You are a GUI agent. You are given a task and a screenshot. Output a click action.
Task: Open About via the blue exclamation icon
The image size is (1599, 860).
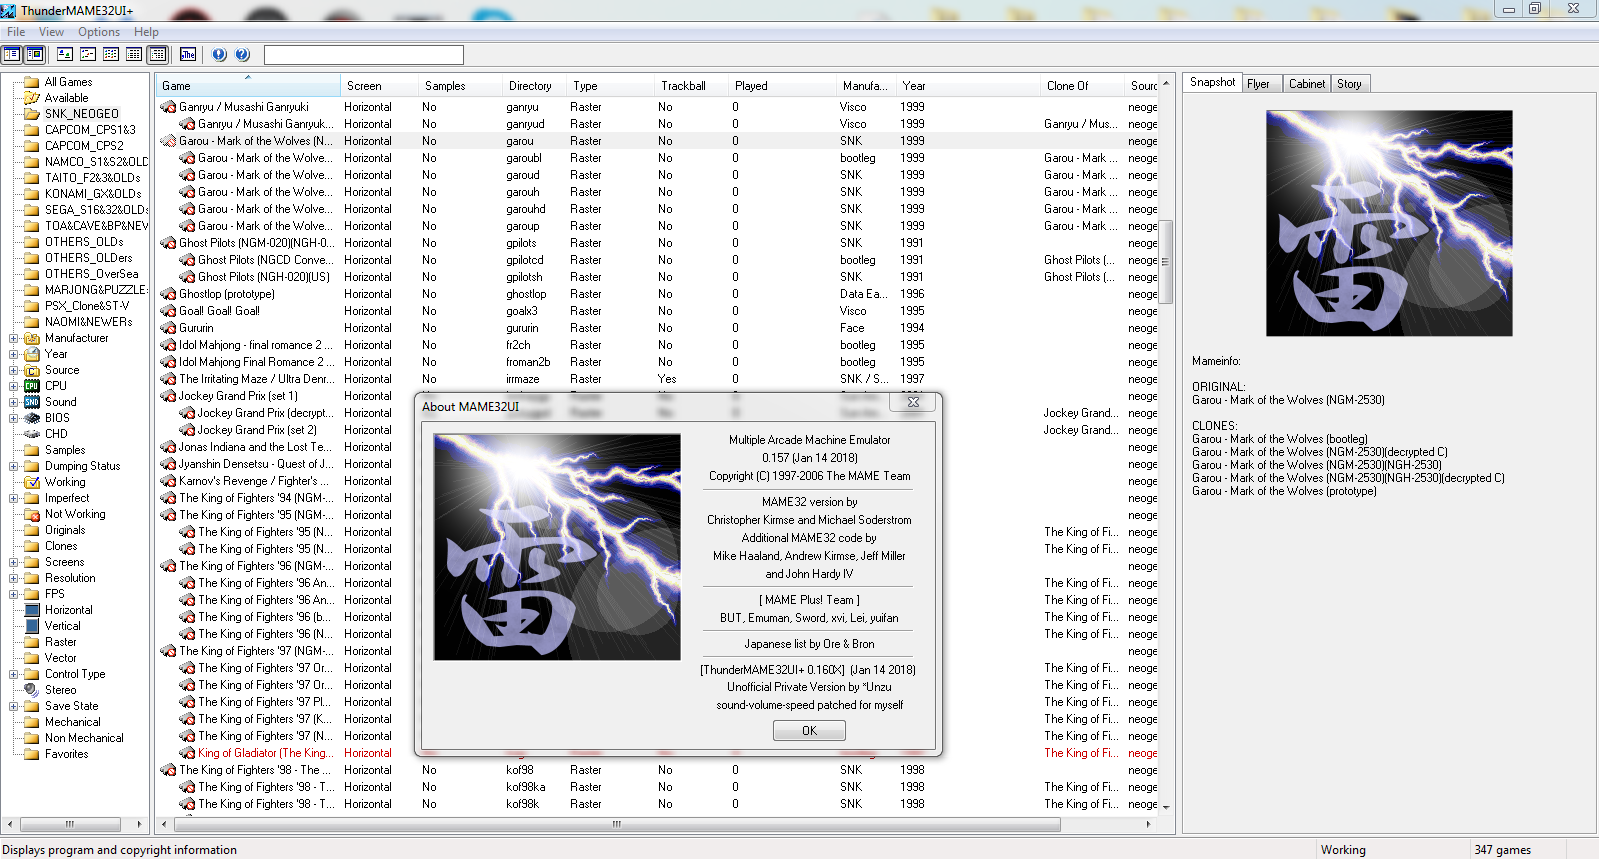click(x=219, y=54)
